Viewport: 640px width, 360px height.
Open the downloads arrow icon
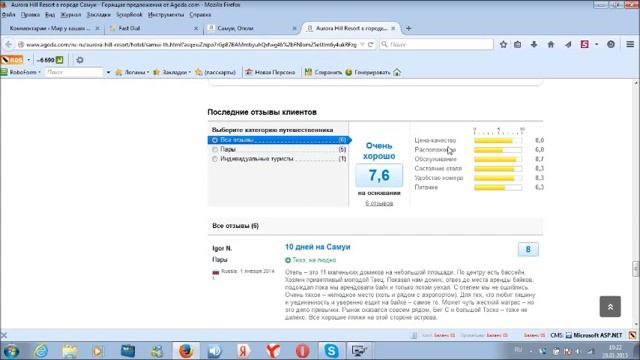pos(534,44)
